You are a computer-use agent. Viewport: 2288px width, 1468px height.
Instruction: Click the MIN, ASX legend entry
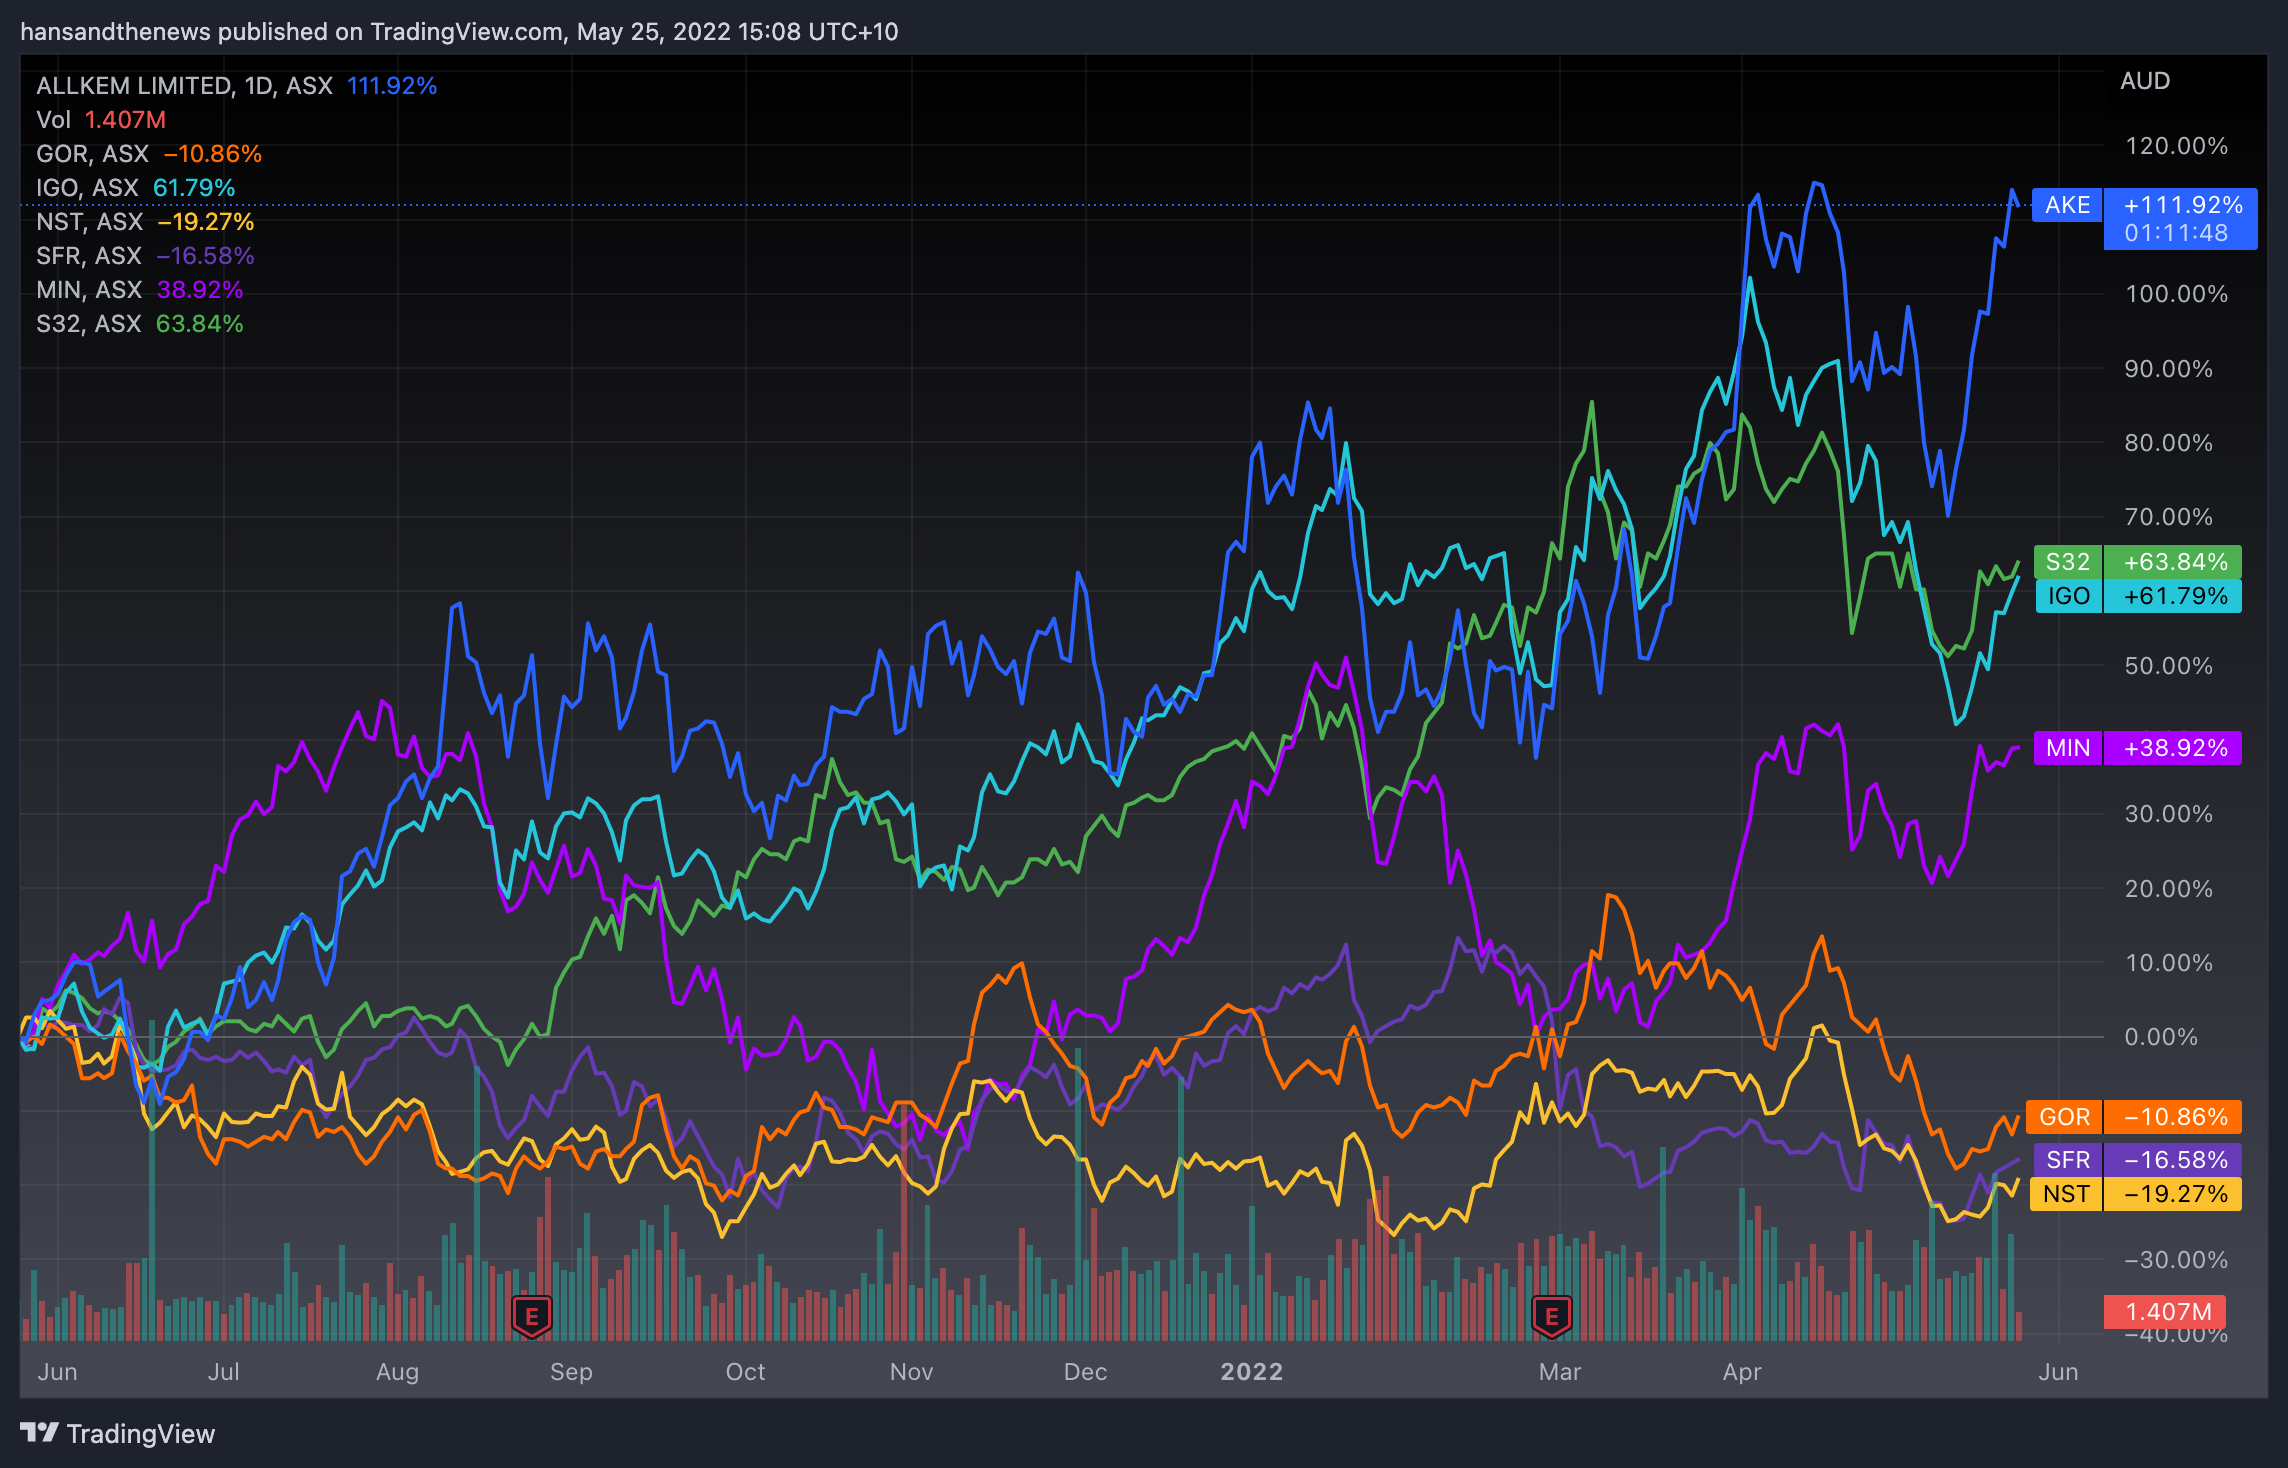(x=140, y=290)
